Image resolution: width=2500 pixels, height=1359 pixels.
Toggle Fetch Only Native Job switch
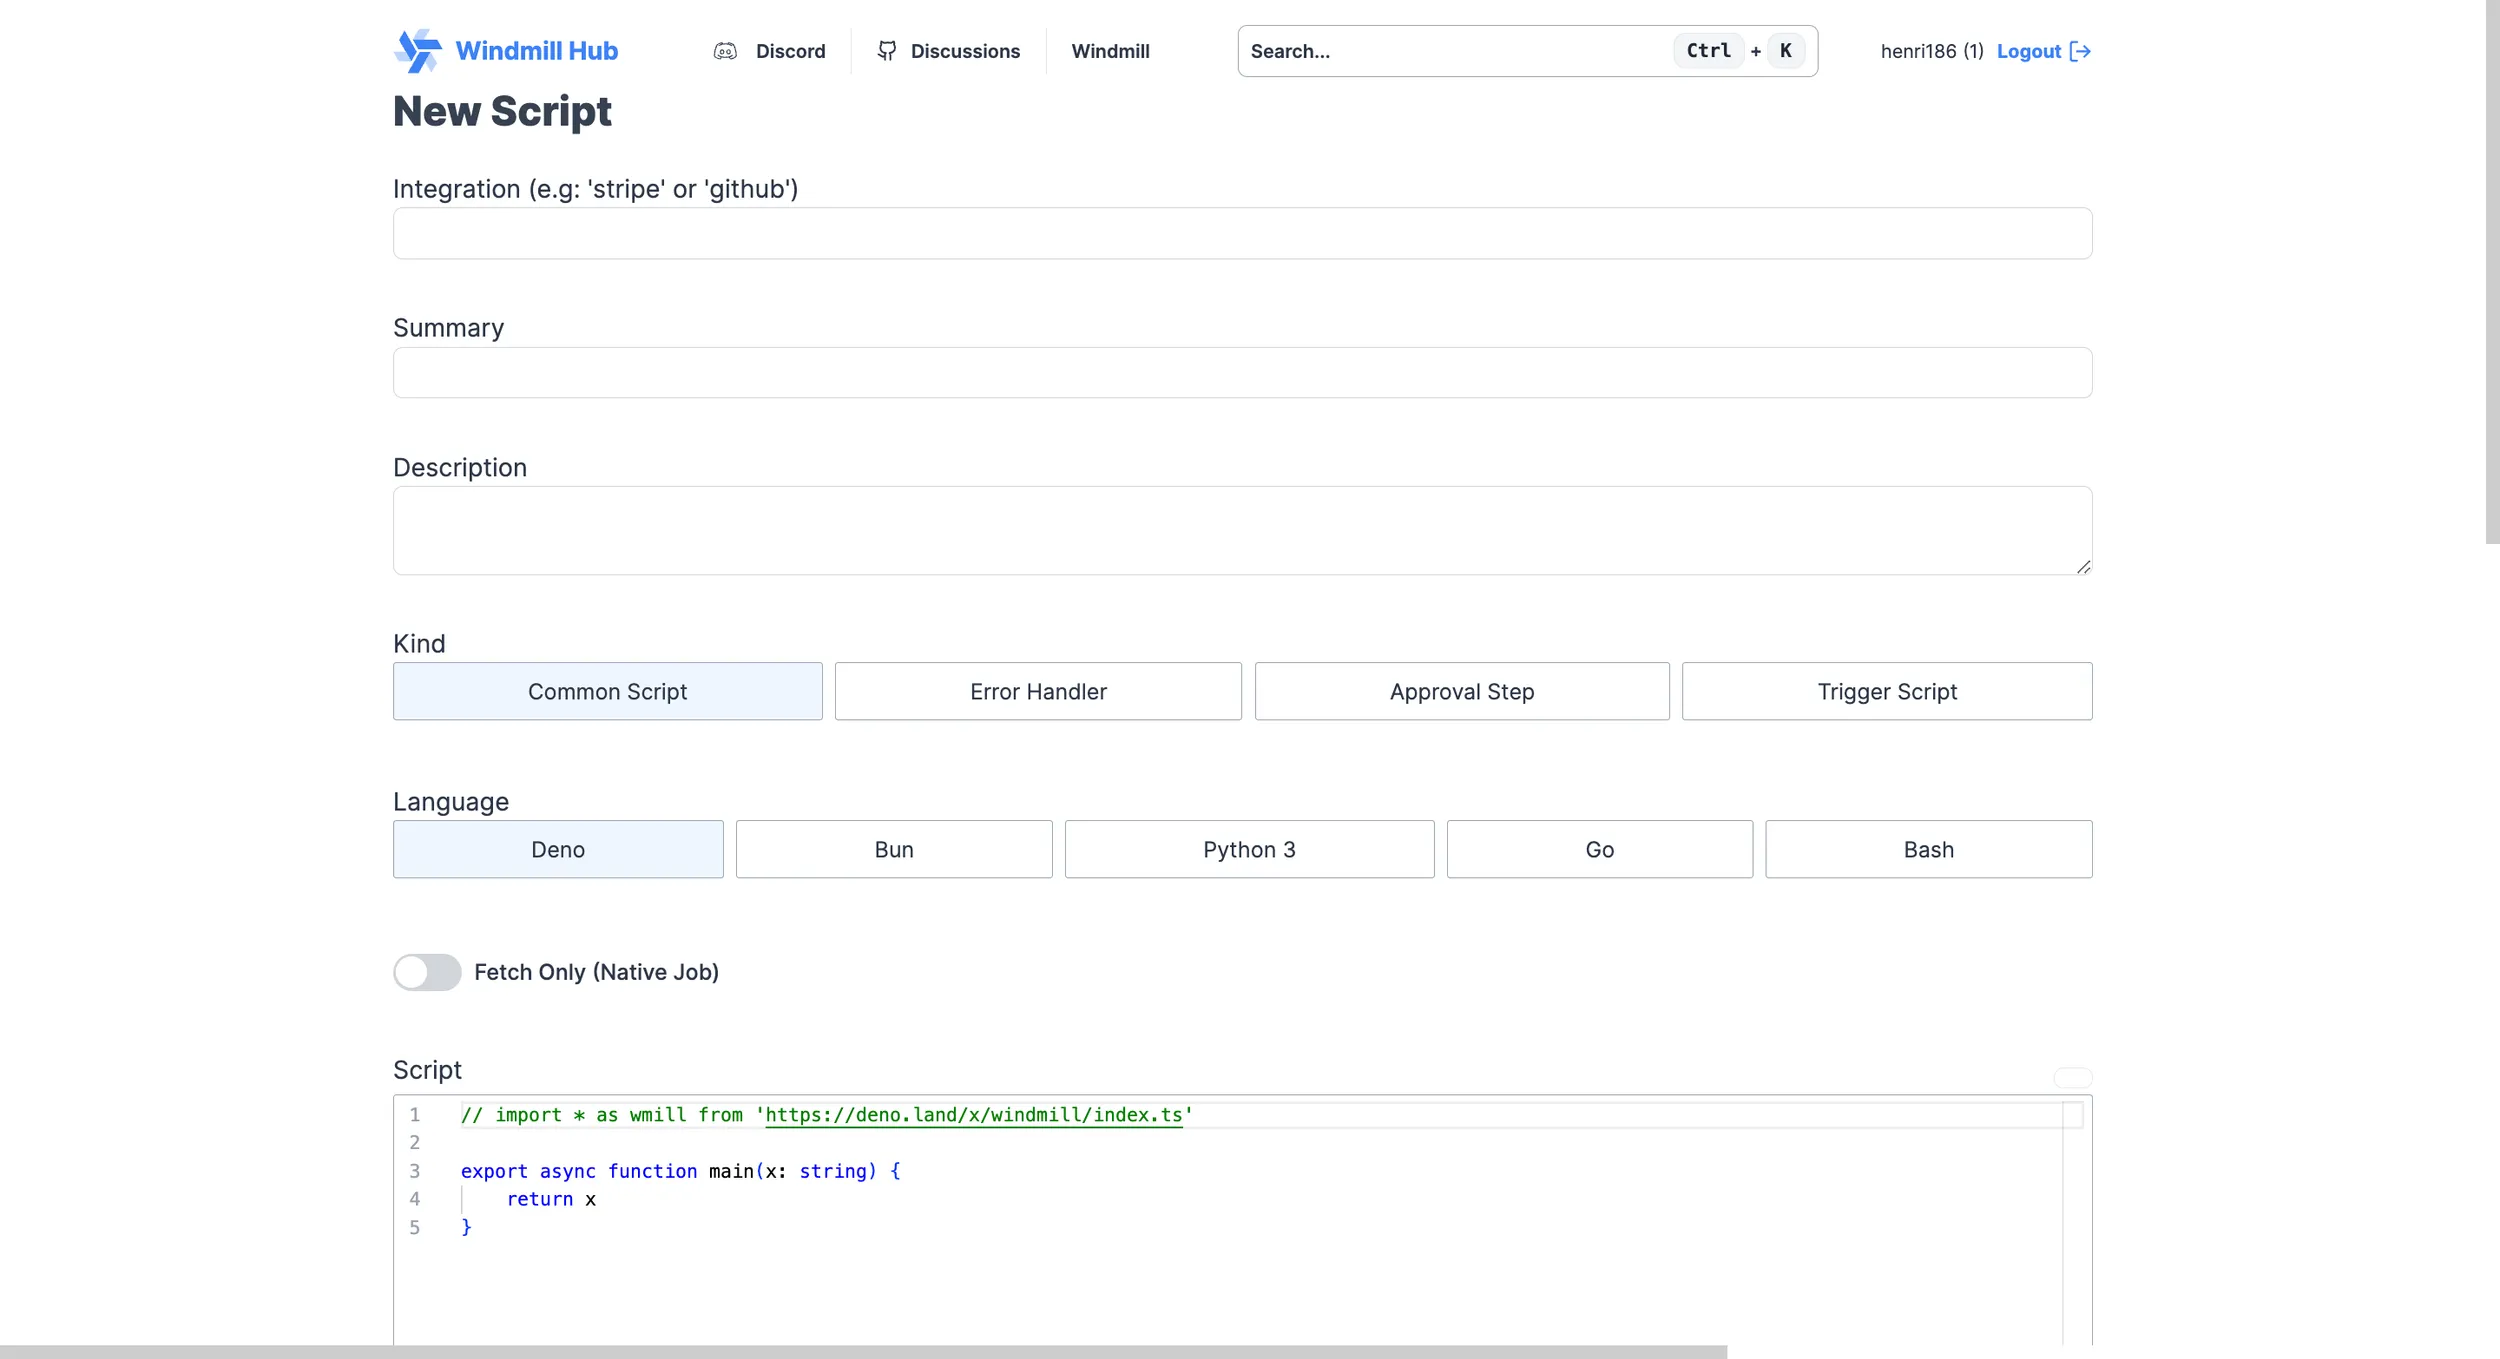point(427,971)
